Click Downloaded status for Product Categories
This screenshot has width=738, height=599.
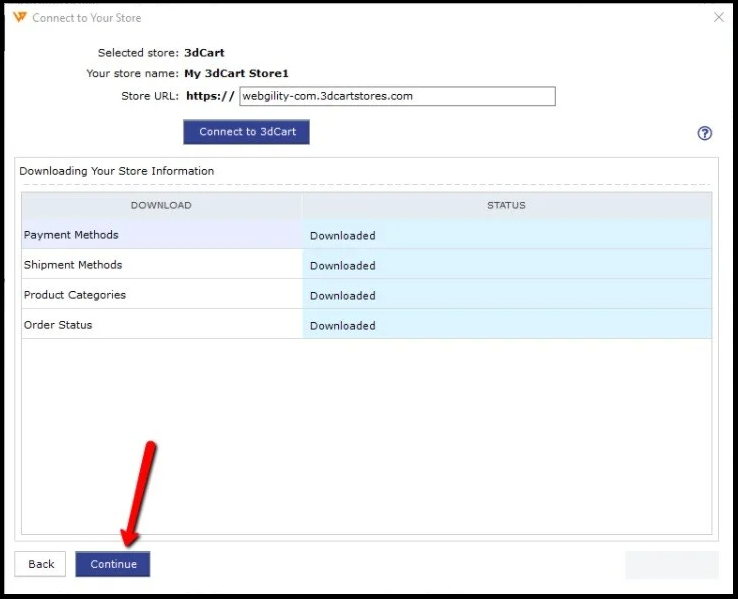pyautogui.click(x=343, y=296)
